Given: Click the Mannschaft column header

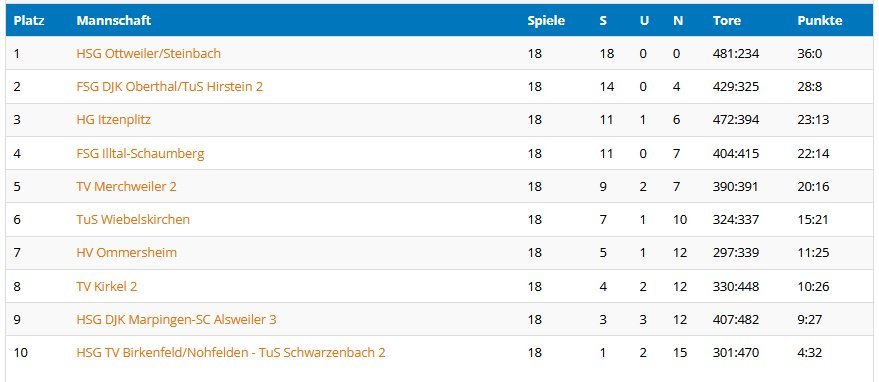Looking at the screenshot, I should pos(114,21).
